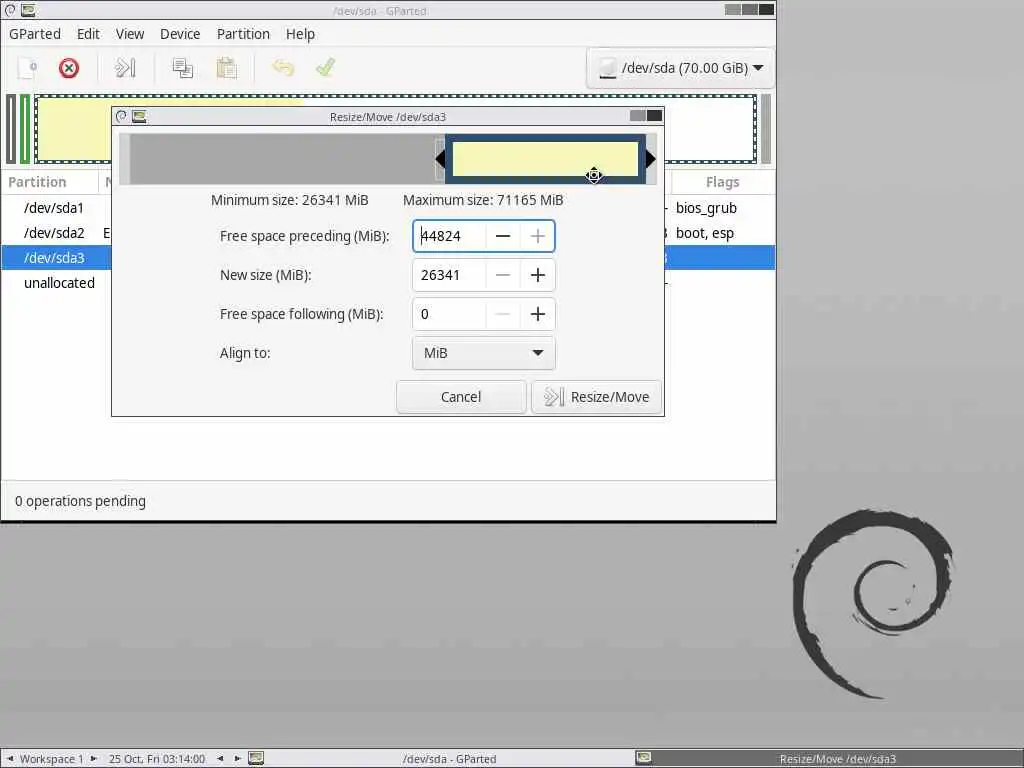Screen dimensions: 1024x768
Task: Click the Partition column header
Action: (x=50, y=182)
